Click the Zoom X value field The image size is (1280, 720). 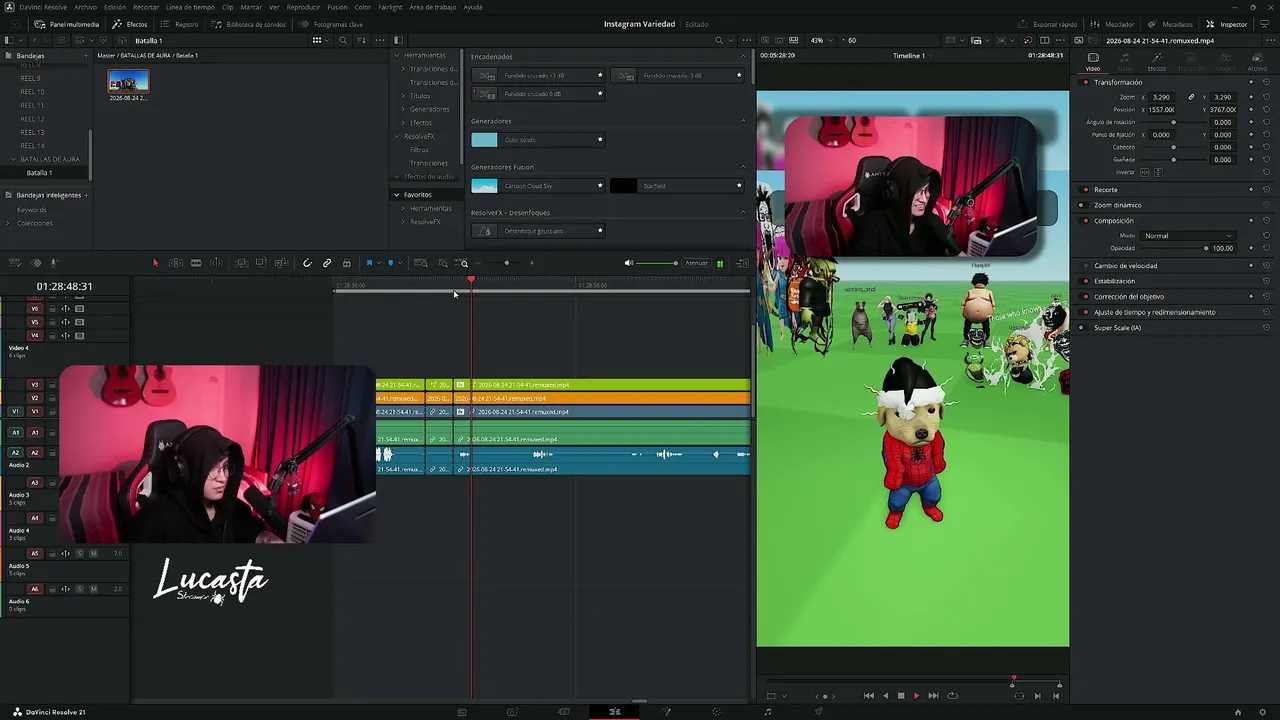(x=1162, y=97)
